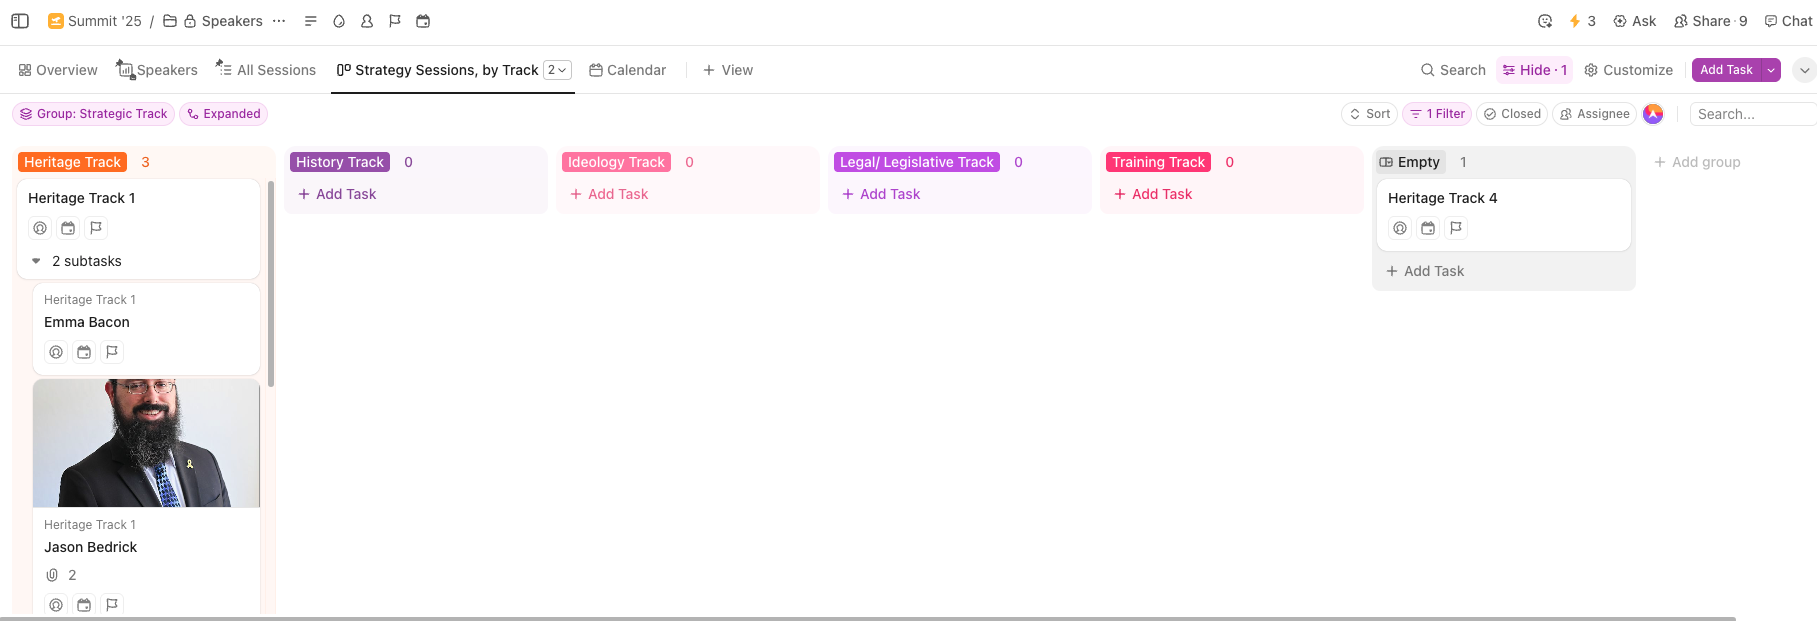Click the Customize button
Image resolution: width=1817 pixels, height=621 pixels.
[1628, 70]
